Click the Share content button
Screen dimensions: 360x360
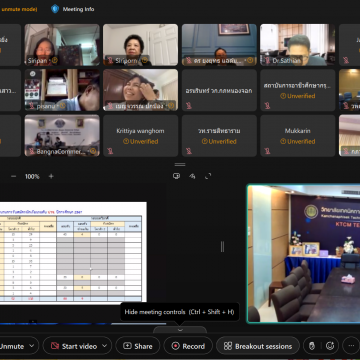click(138, 346)
